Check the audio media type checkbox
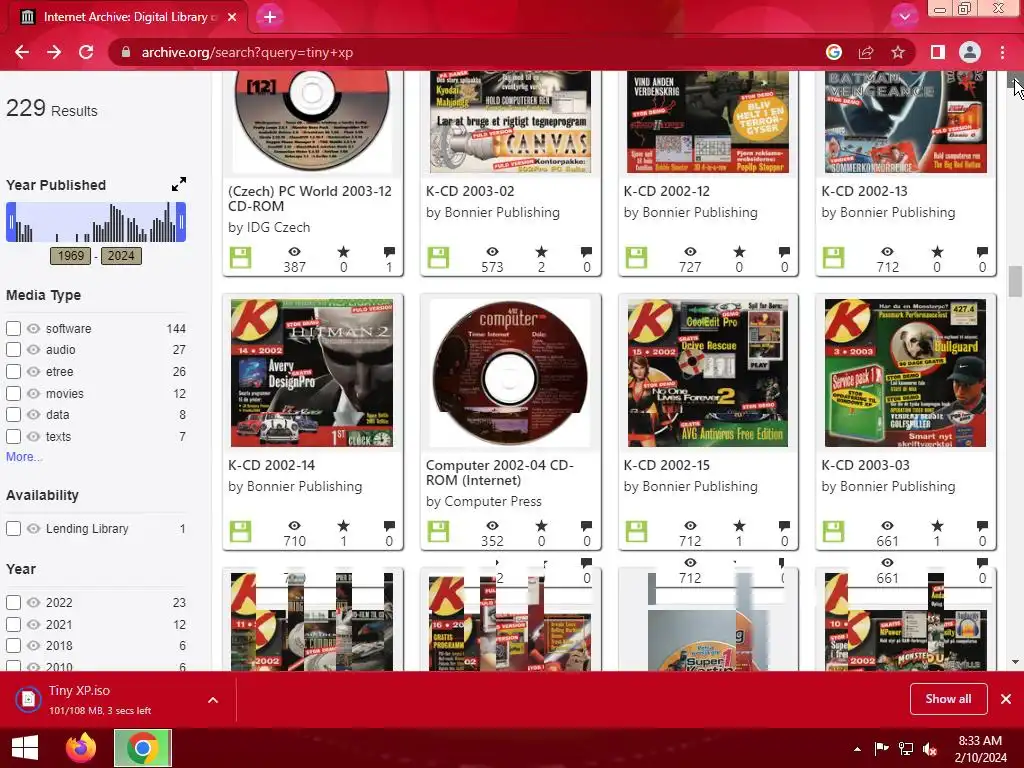This screenshot has width=1024, height=768. point(13,349)
